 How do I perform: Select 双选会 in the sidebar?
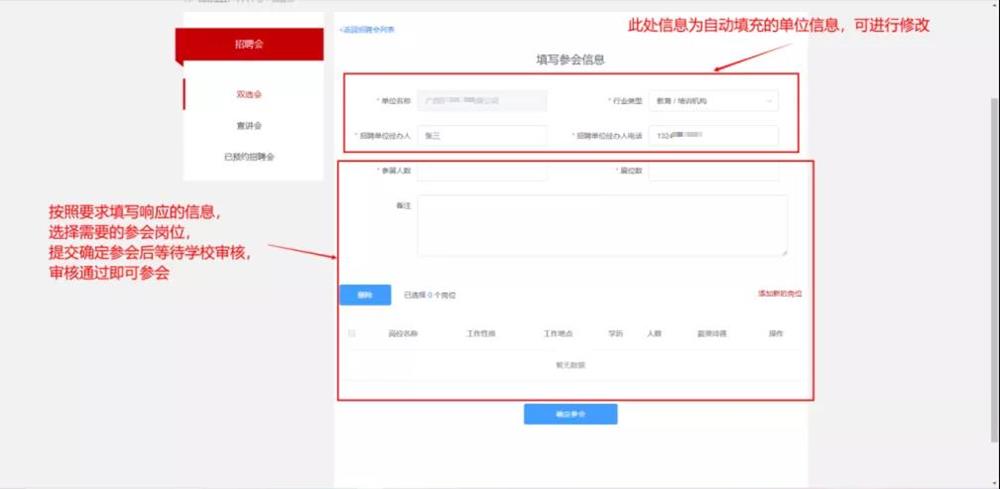click(x=249, y=94)
